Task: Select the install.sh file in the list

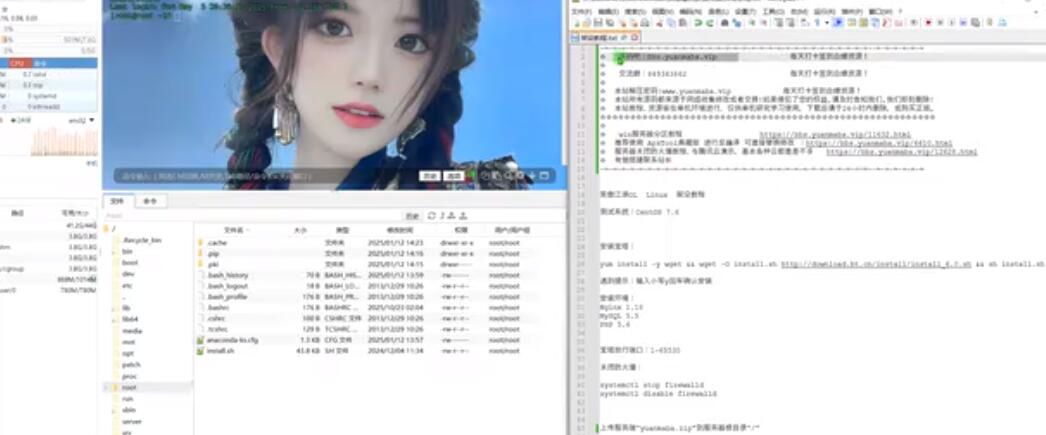Action: 220,351
